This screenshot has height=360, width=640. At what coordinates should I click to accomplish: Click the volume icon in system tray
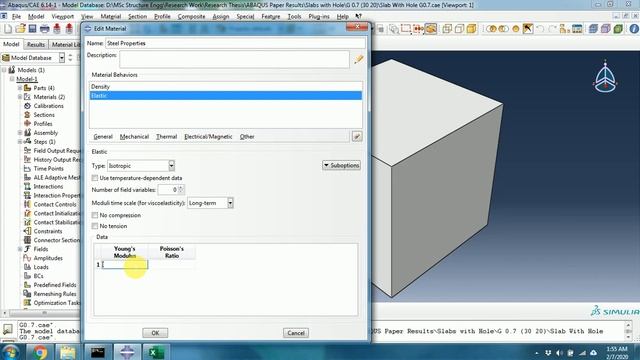(559, 353)
